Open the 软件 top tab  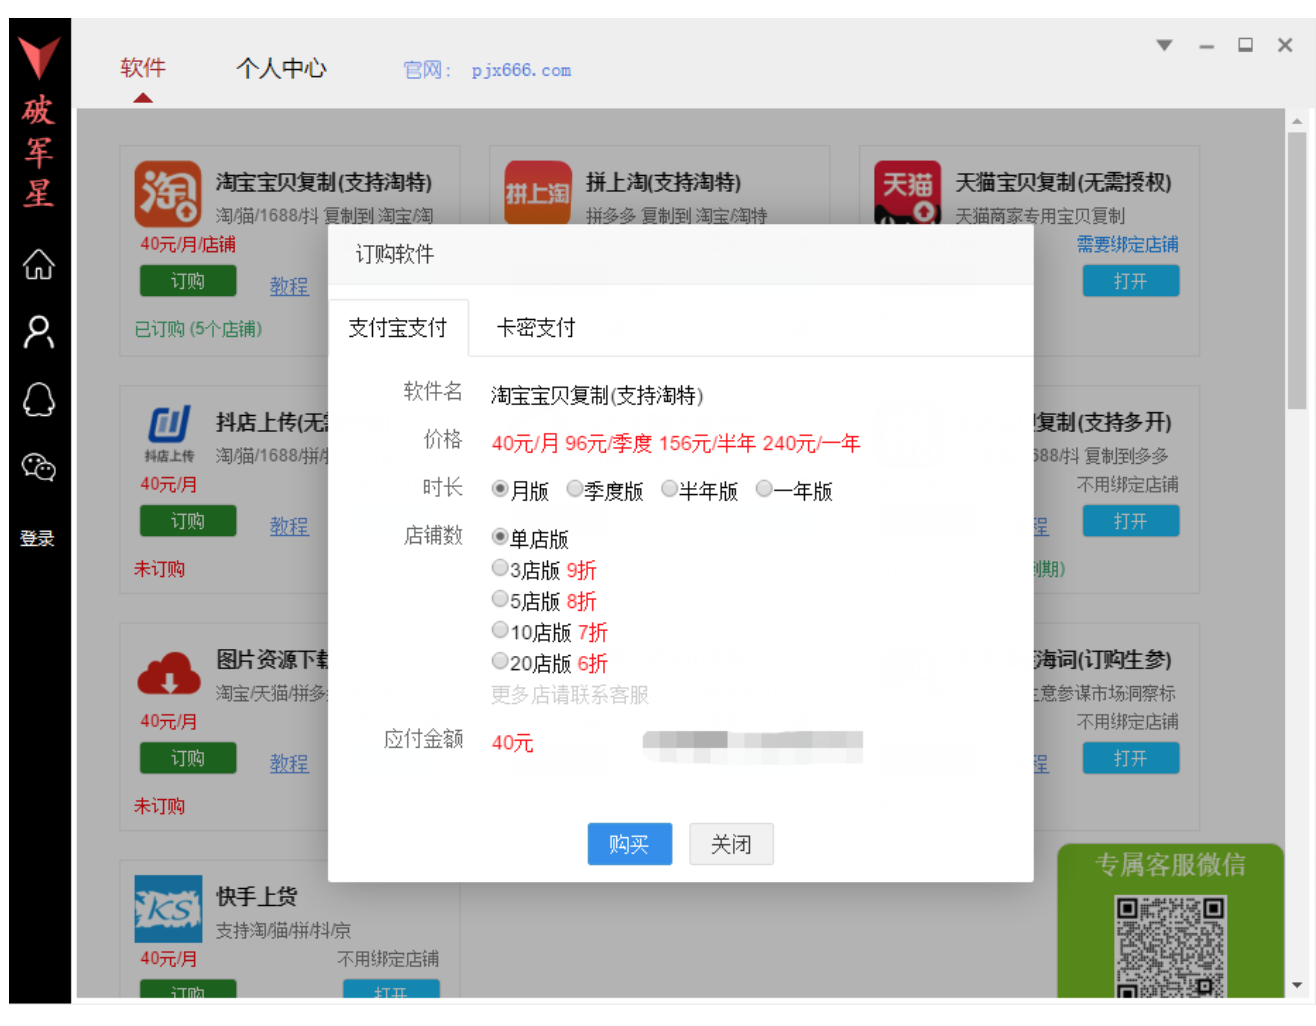[x=143, y=68]
